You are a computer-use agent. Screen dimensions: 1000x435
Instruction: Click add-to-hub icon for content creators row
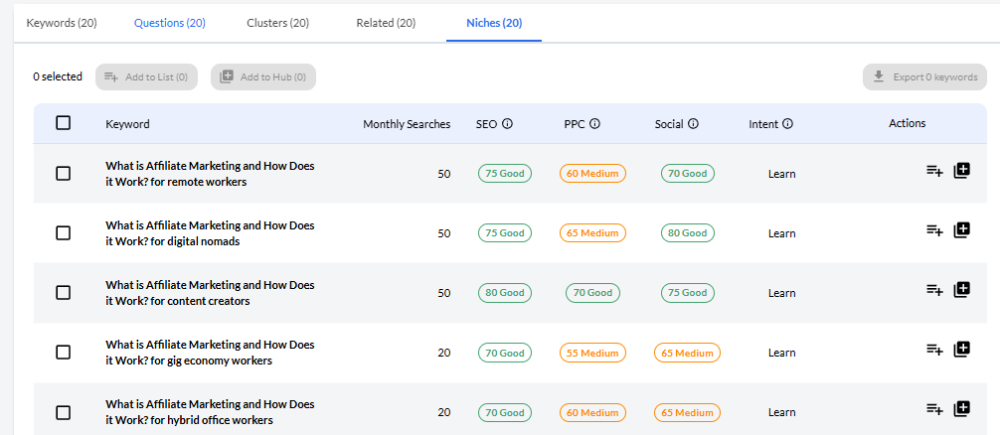click(962, 290)
